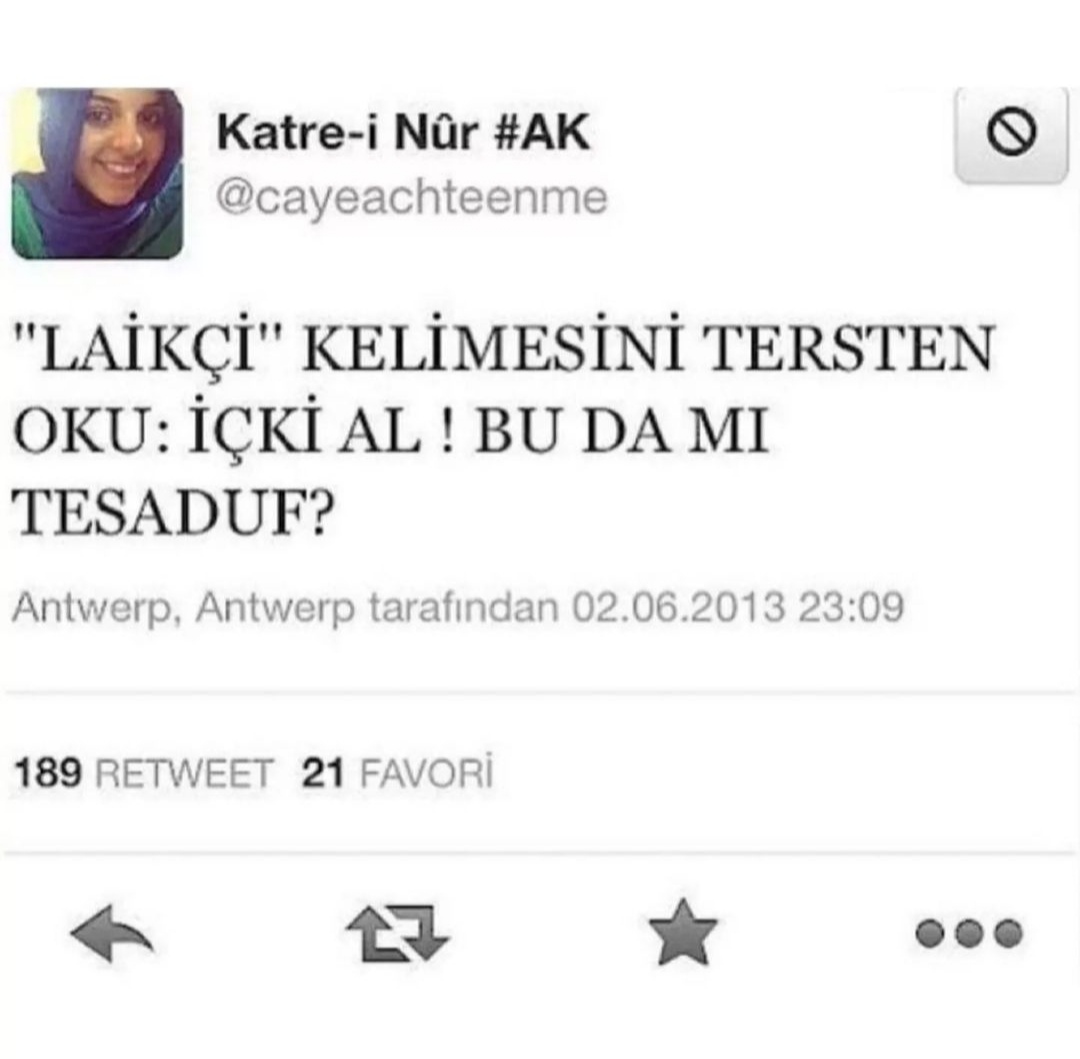This screenshot has width=1080, height=1059.
Task: Click the block user circle-slash button
Action: (1011, 134)
